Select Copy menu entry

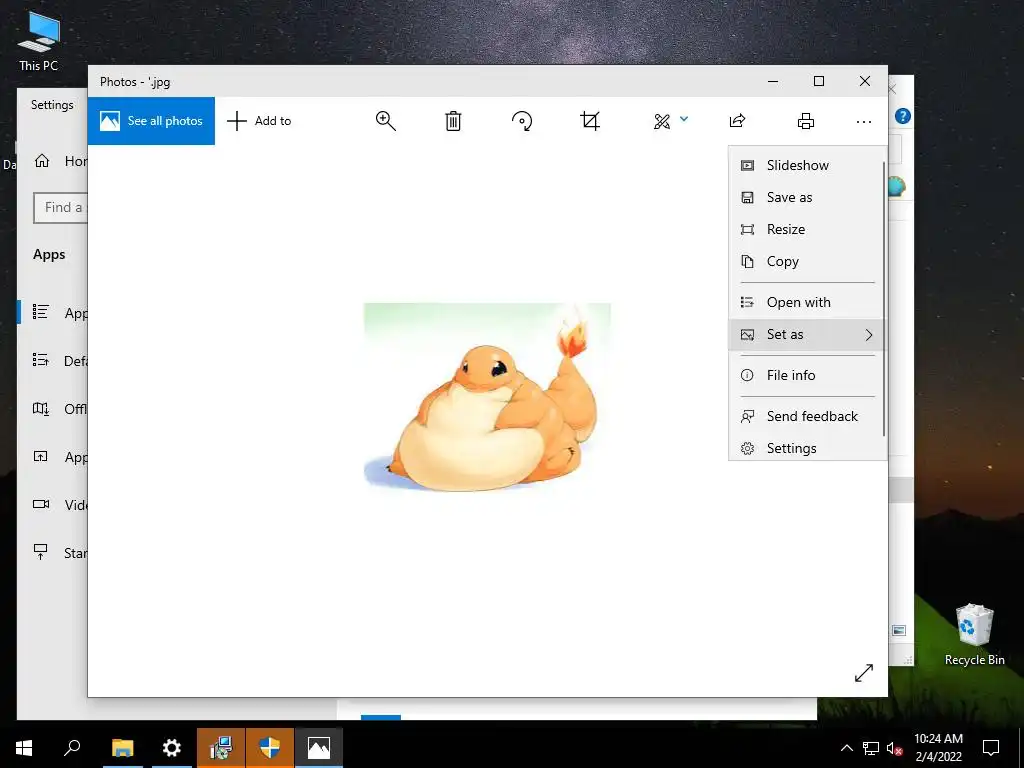806,261
